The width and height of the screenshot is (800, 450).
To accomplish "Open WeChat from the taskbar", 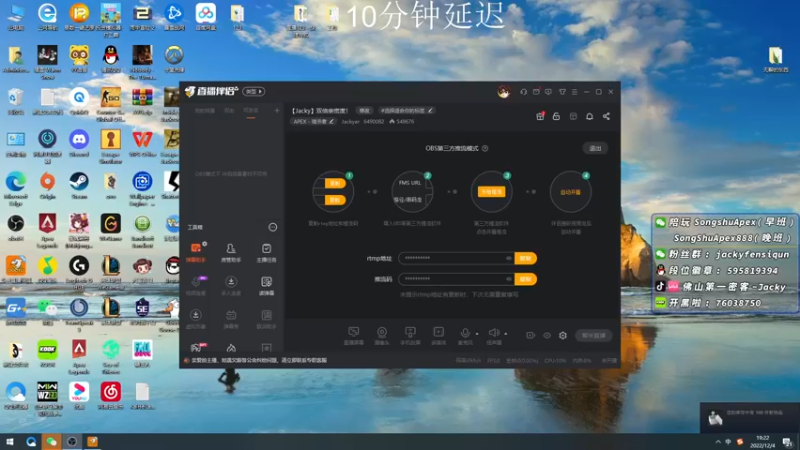I will click(51, 442).
